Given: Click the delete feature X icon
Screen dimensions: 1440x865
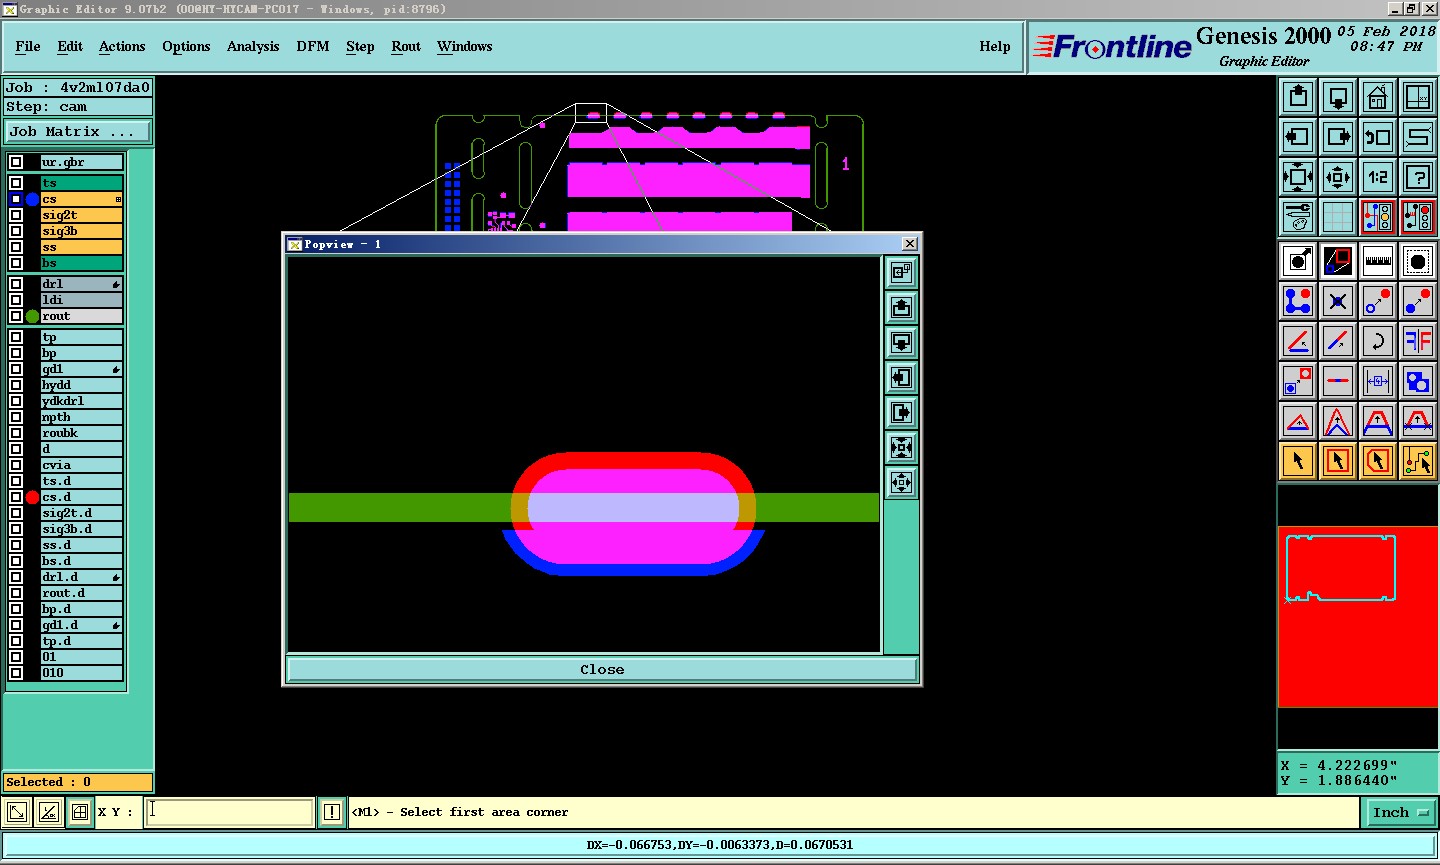Looking at the screenshot, I should (x=1338, y=301).
